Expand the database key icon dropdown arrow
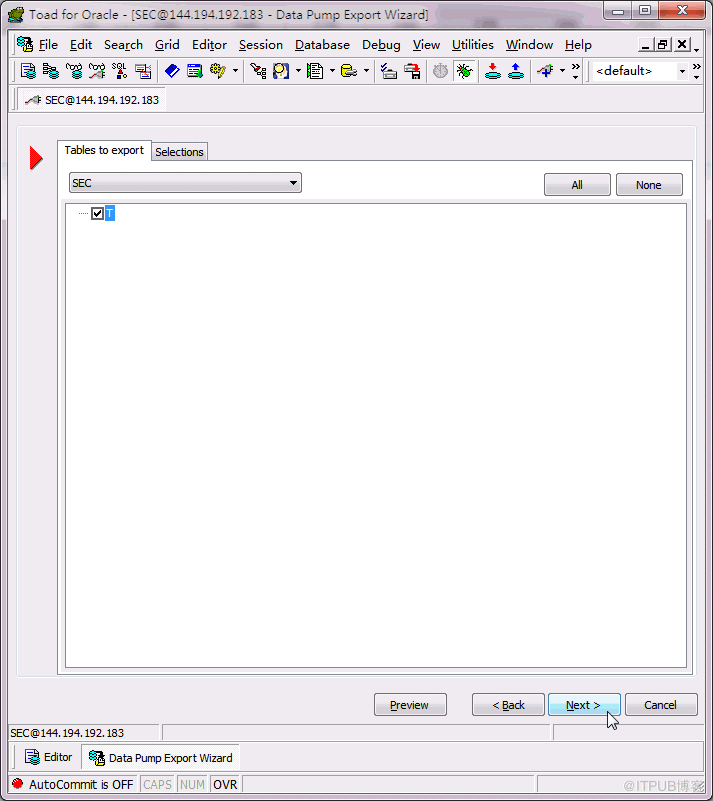This screenshot has height=801, width=713. [x=366, y=71]
